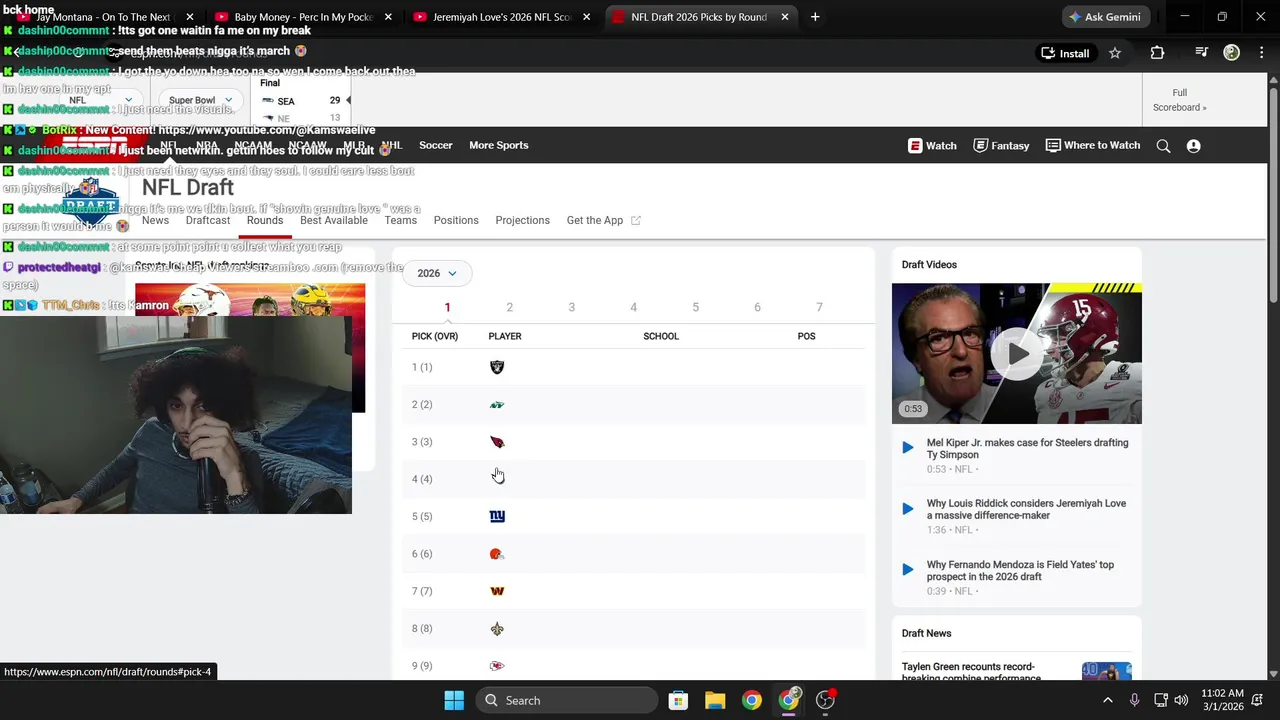Click the Browns logo in pick 6
1280x720 pixels.
[497, 554]
